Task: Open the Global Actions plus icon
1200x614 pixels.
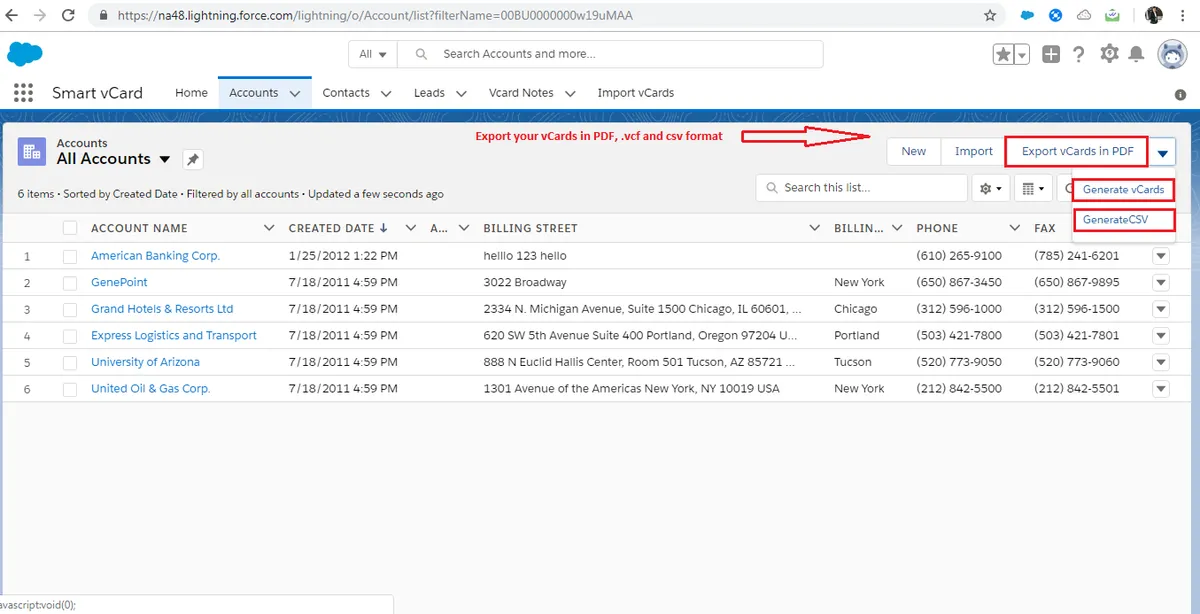Action: [x=1050, y=55]
